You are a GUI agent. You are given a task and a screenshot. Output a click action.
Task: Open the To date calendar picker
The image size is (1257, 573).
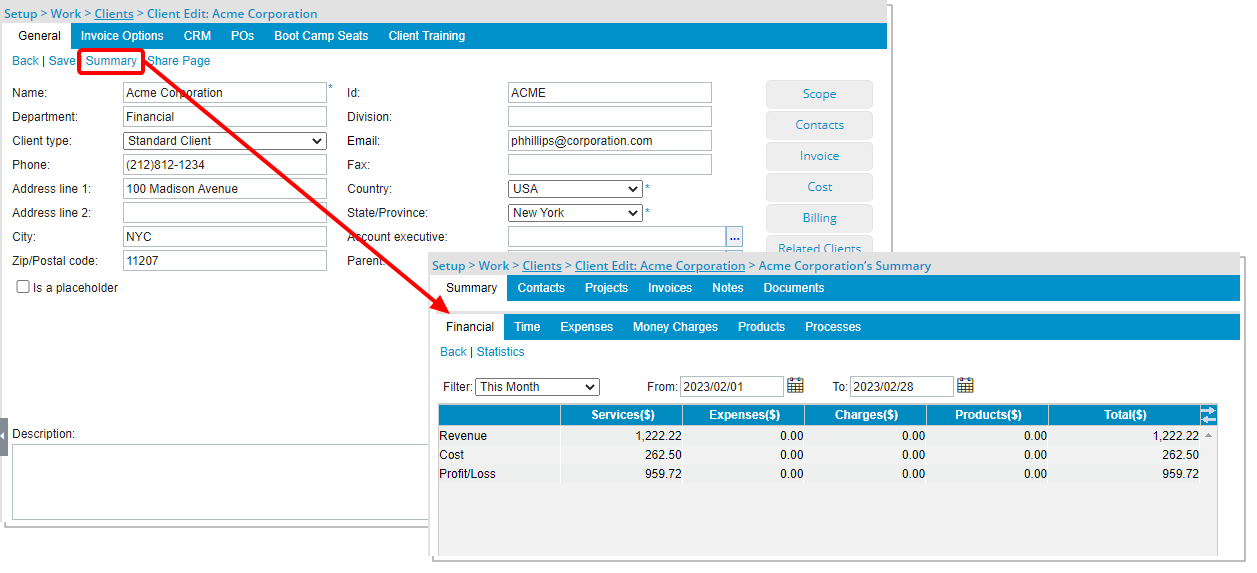coord(965,386)
